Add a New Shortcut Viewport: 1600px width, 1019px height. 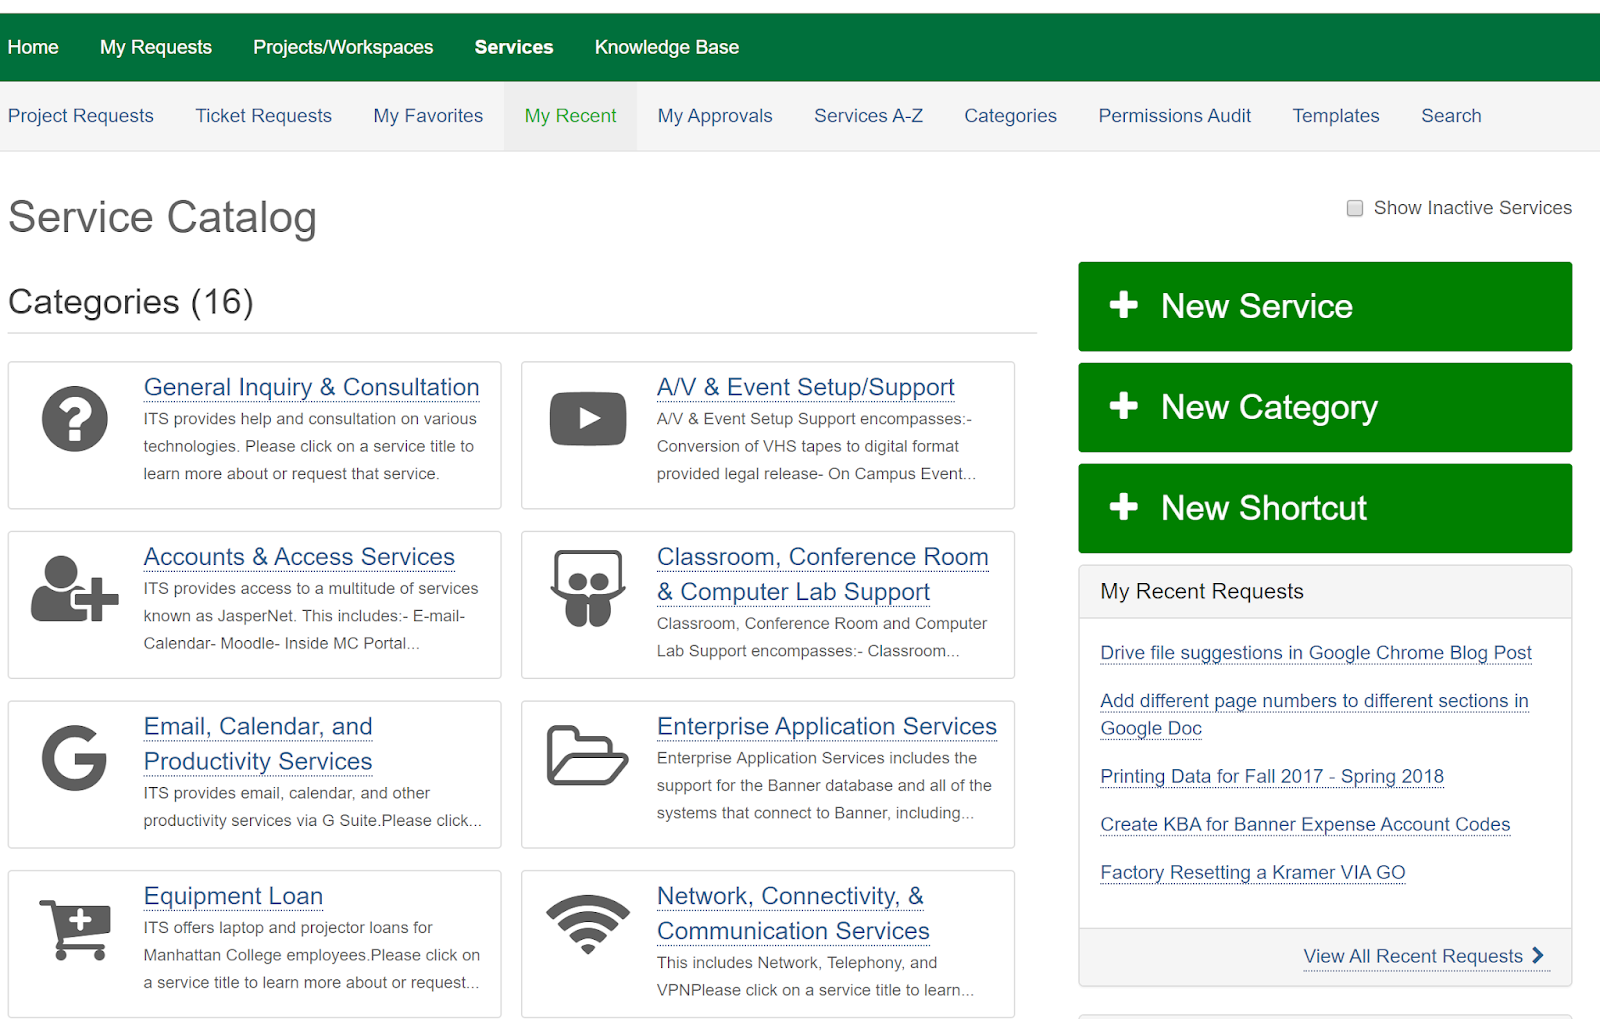tap(1324, 508)
